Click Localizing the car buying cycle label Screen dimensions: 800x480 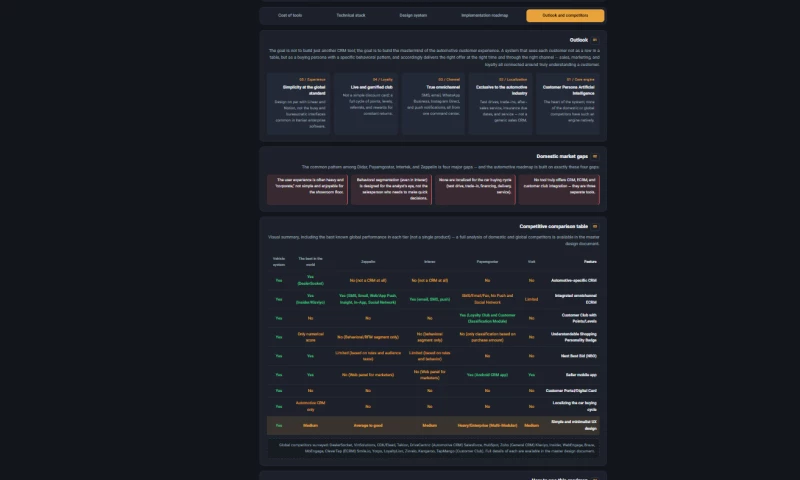click(x=574, y=407)
